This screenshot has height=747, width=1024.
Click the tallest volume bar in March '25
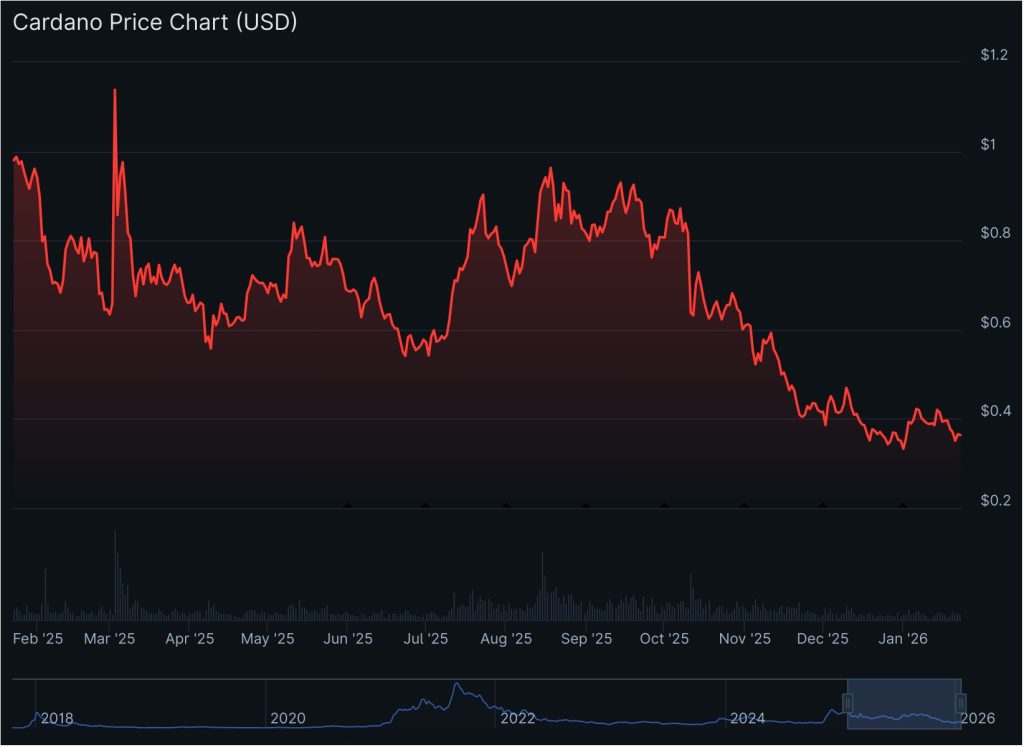[x=115, y=575]
